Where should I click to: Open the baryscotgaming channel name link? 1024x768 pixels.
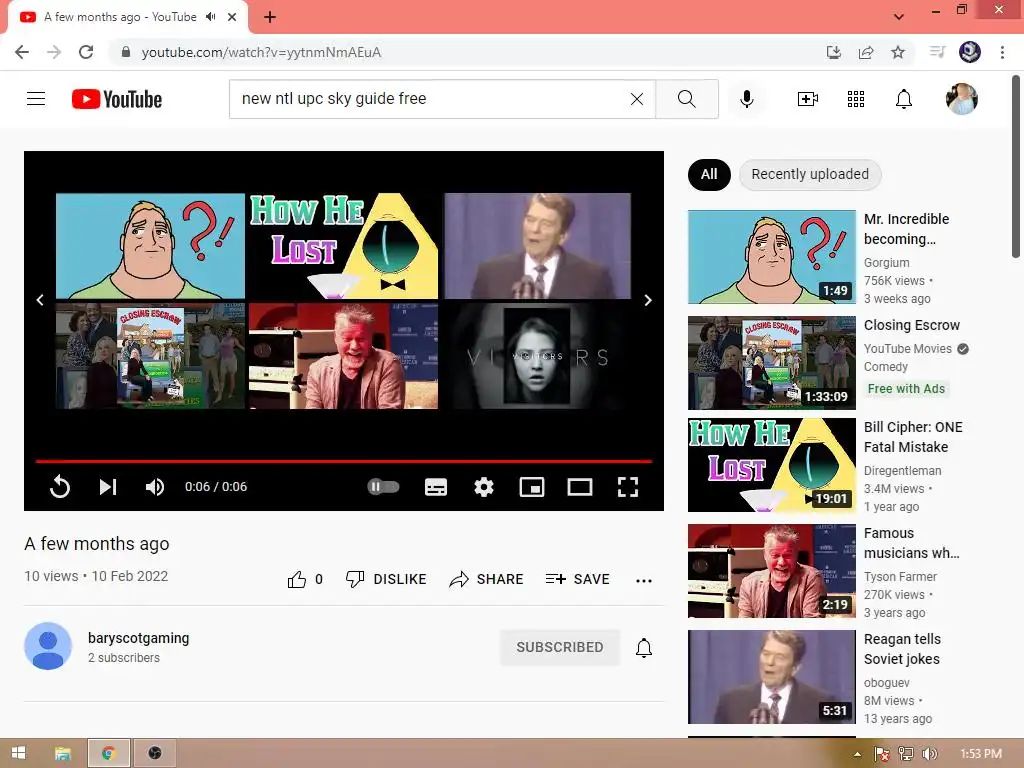coord(138,638)
